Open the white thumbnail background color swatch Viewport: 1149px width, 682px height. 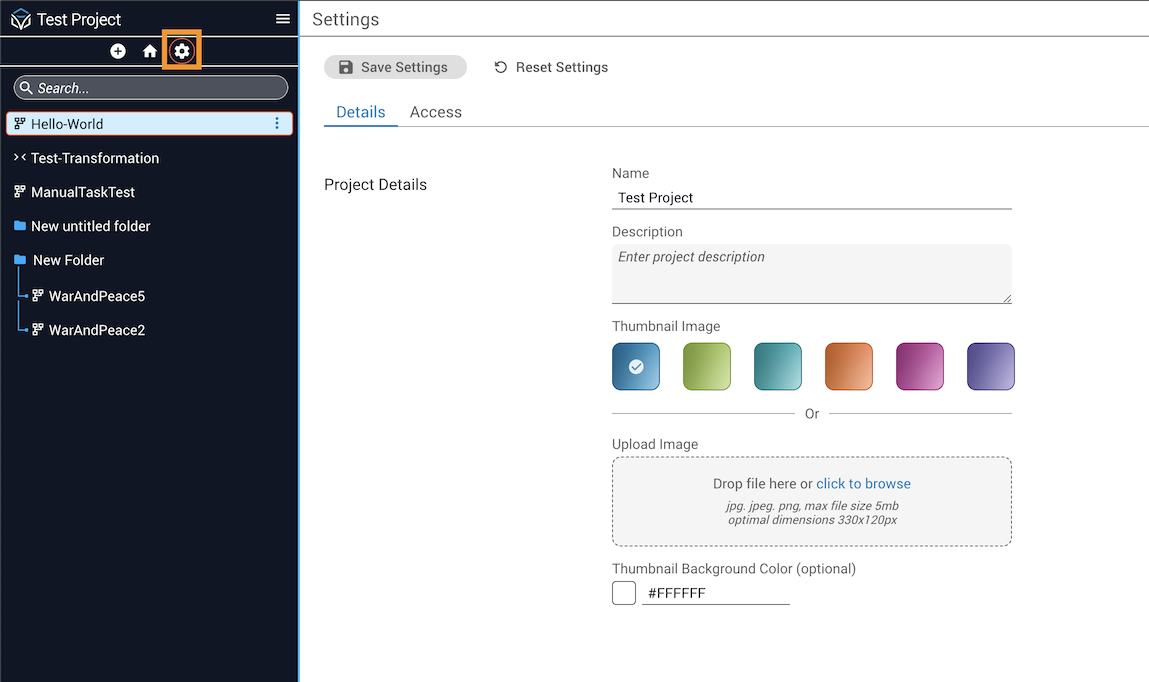coord(624,593)
